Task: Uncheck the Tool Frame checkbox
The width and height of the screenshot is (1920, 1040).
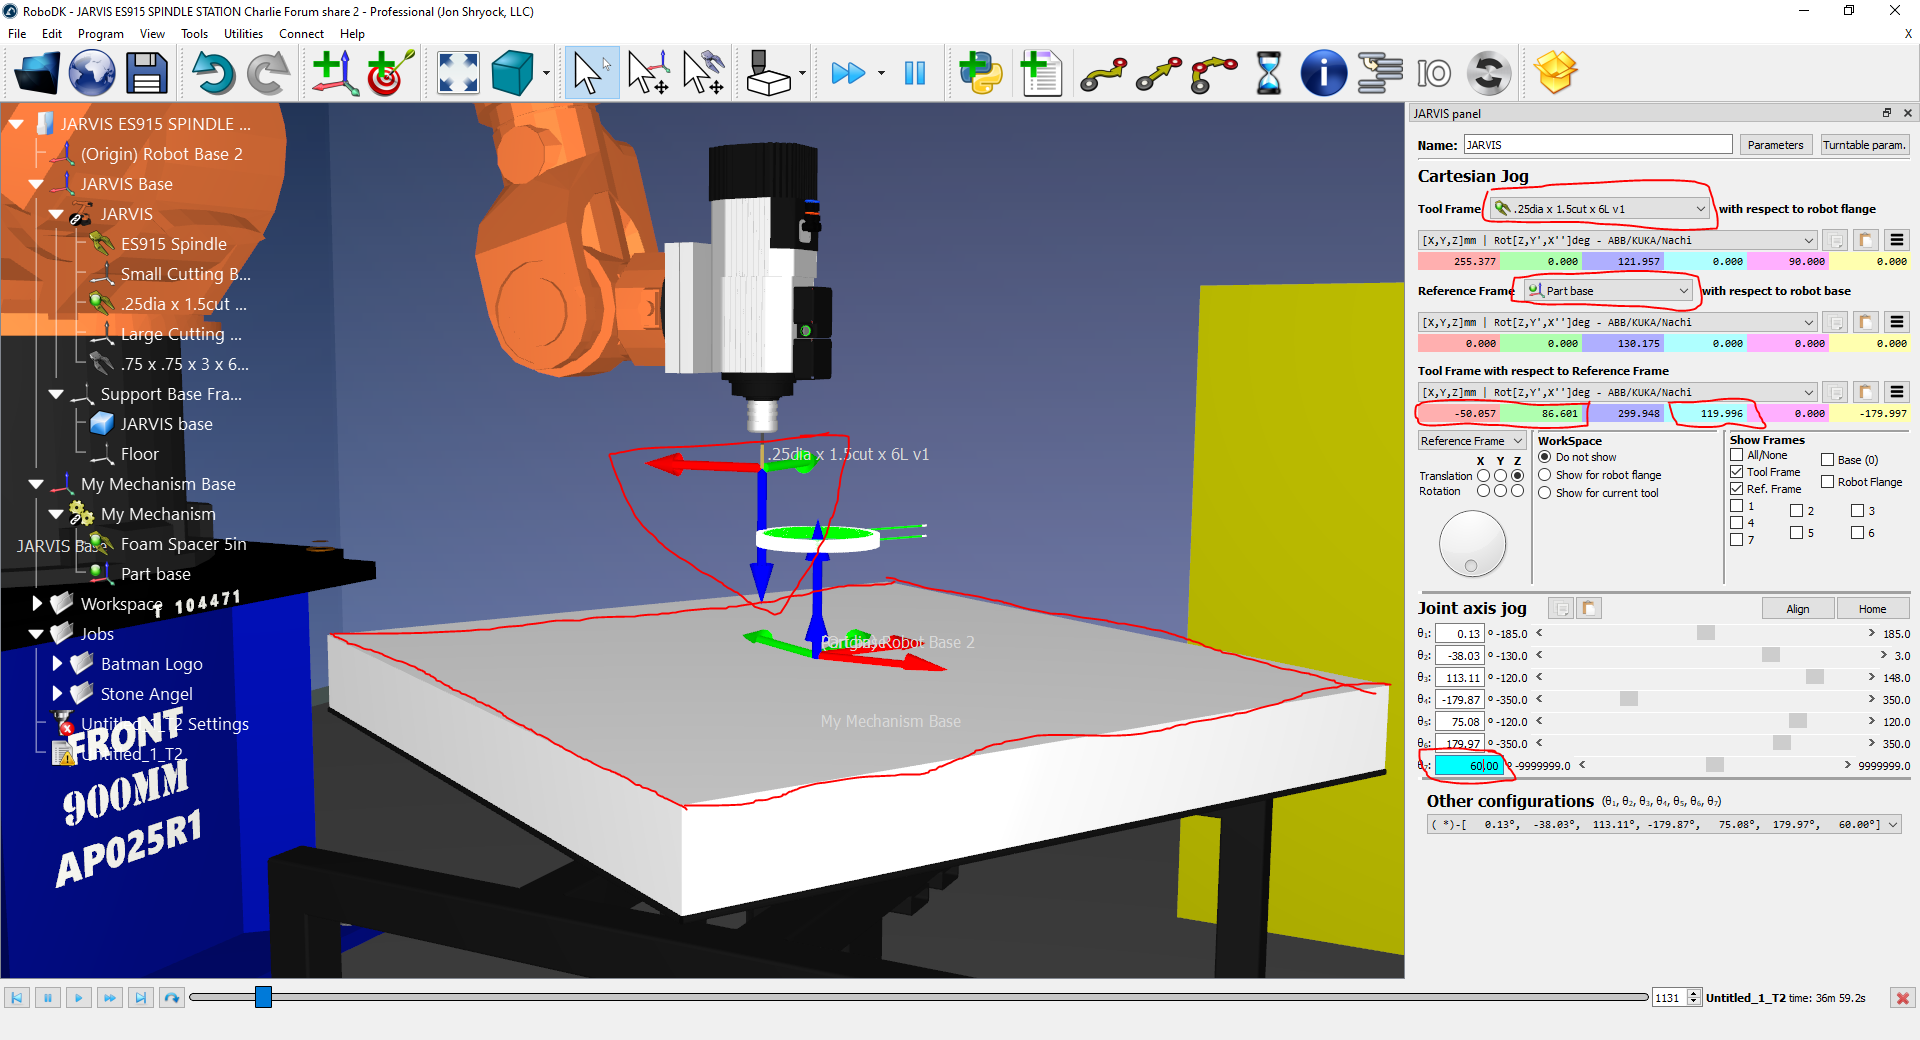Action: [x=1737, y=472]
